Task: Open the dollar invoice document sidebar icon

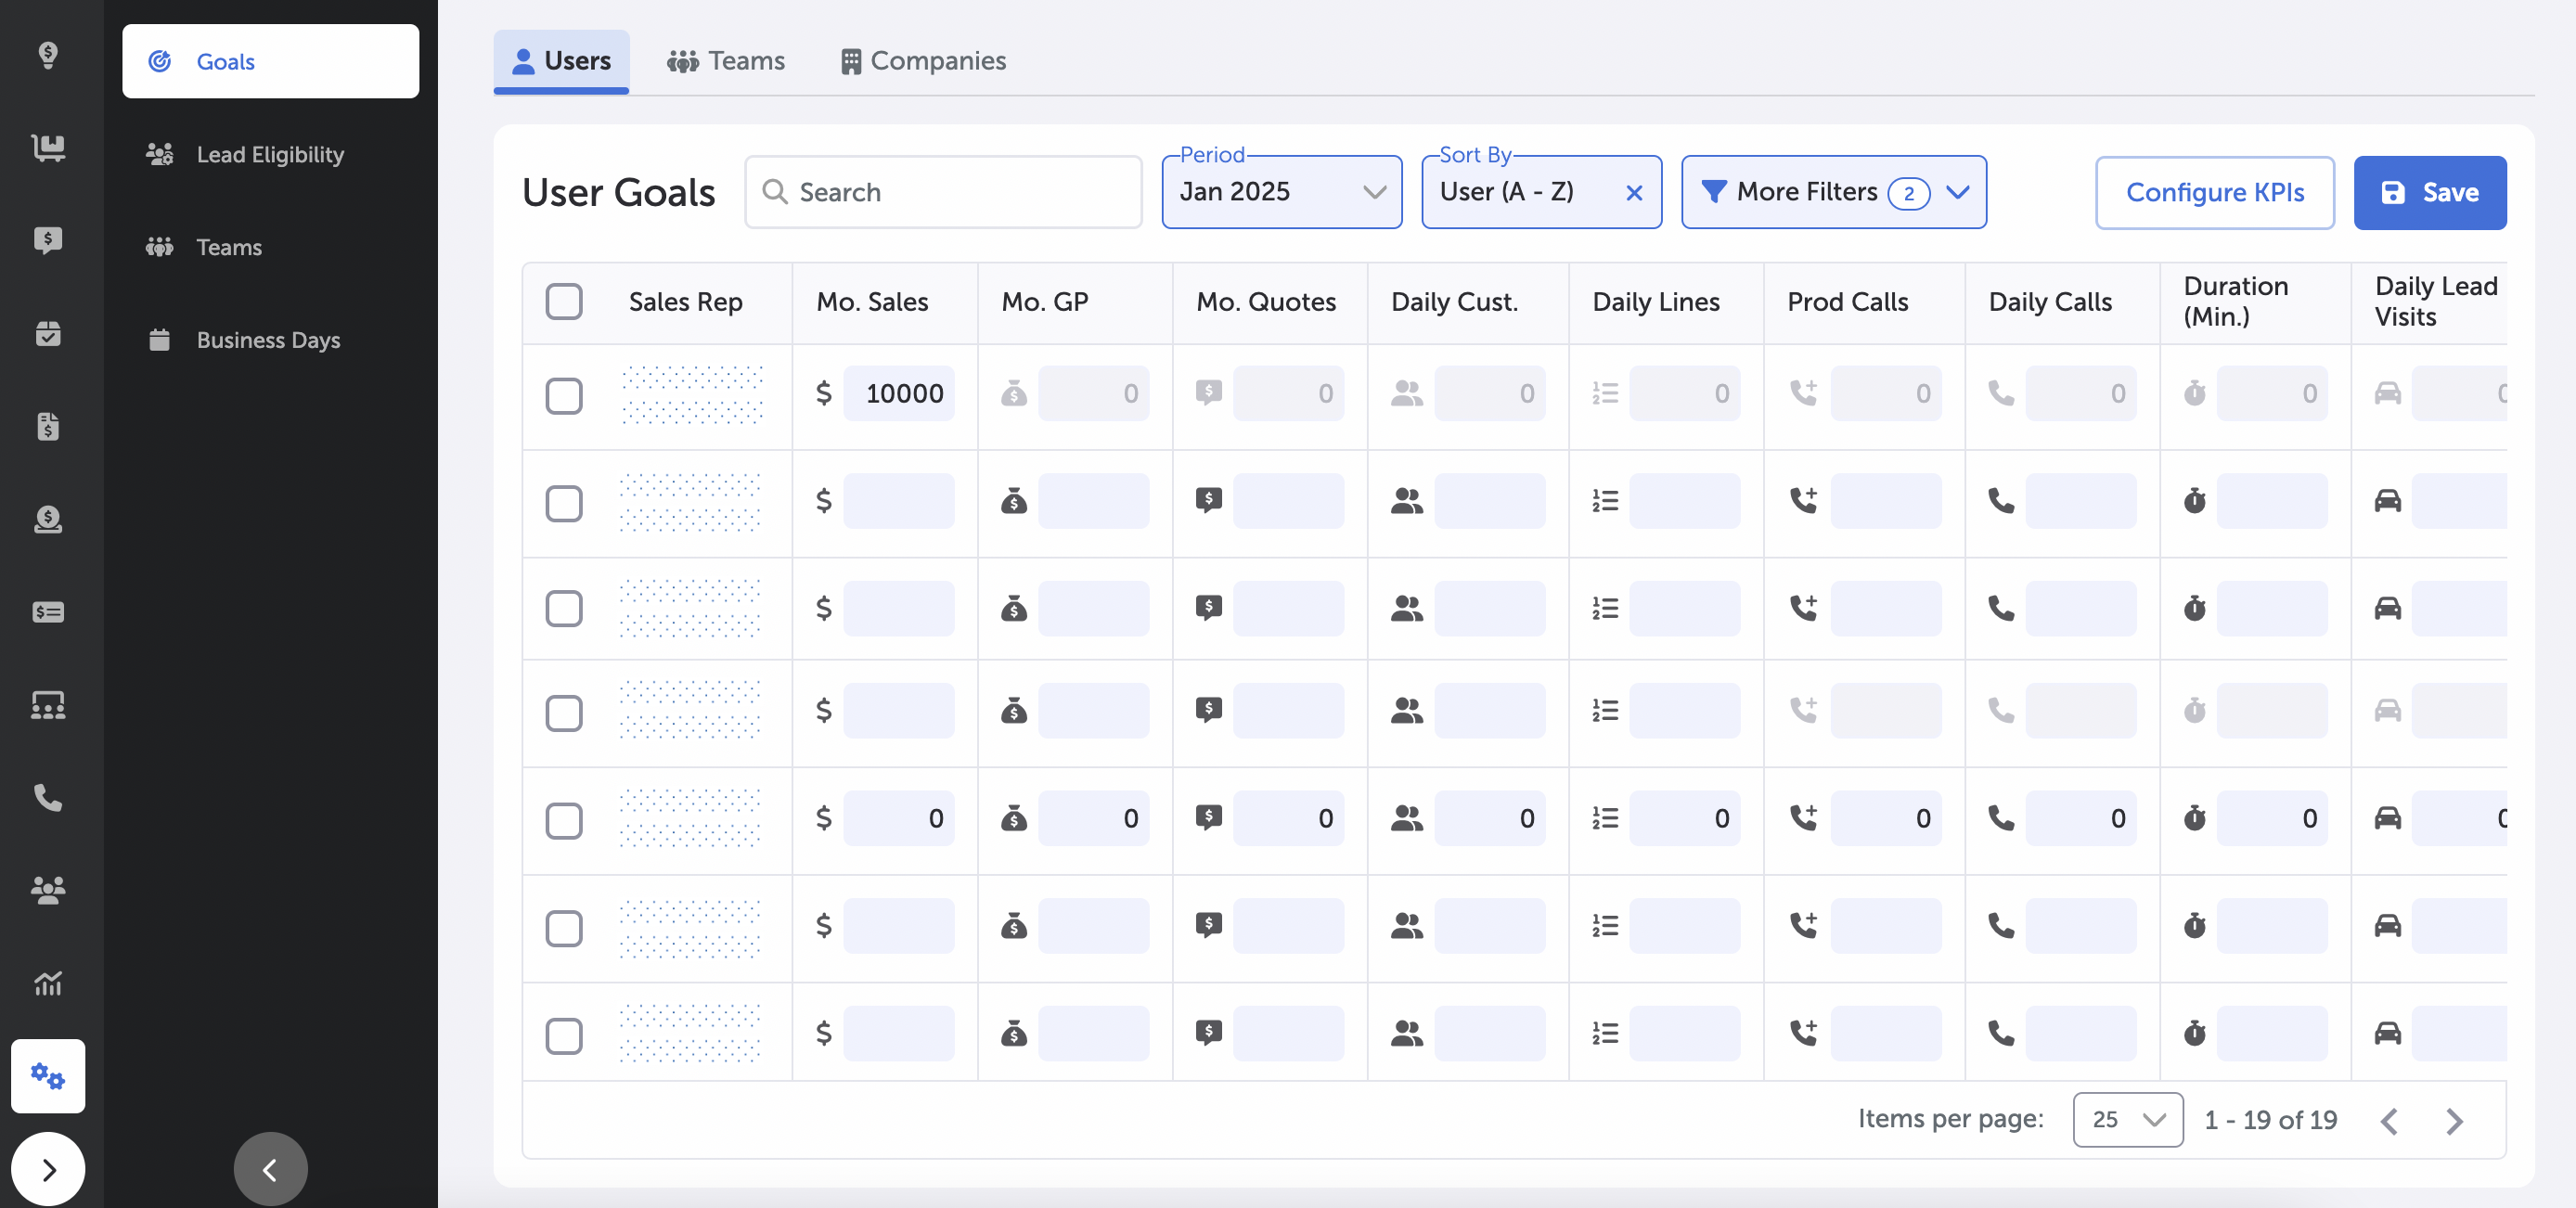Action: (48, 426)
